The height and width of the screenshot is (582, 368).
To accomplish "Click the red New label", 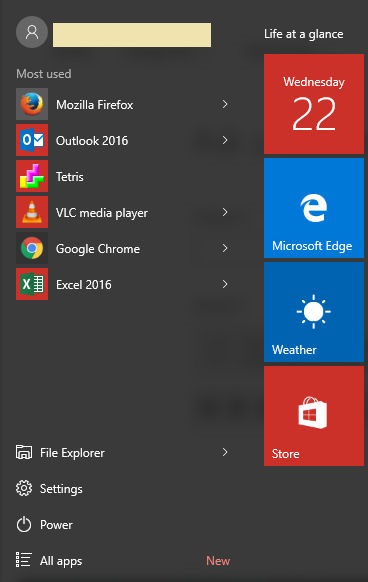I will point(218,560).
